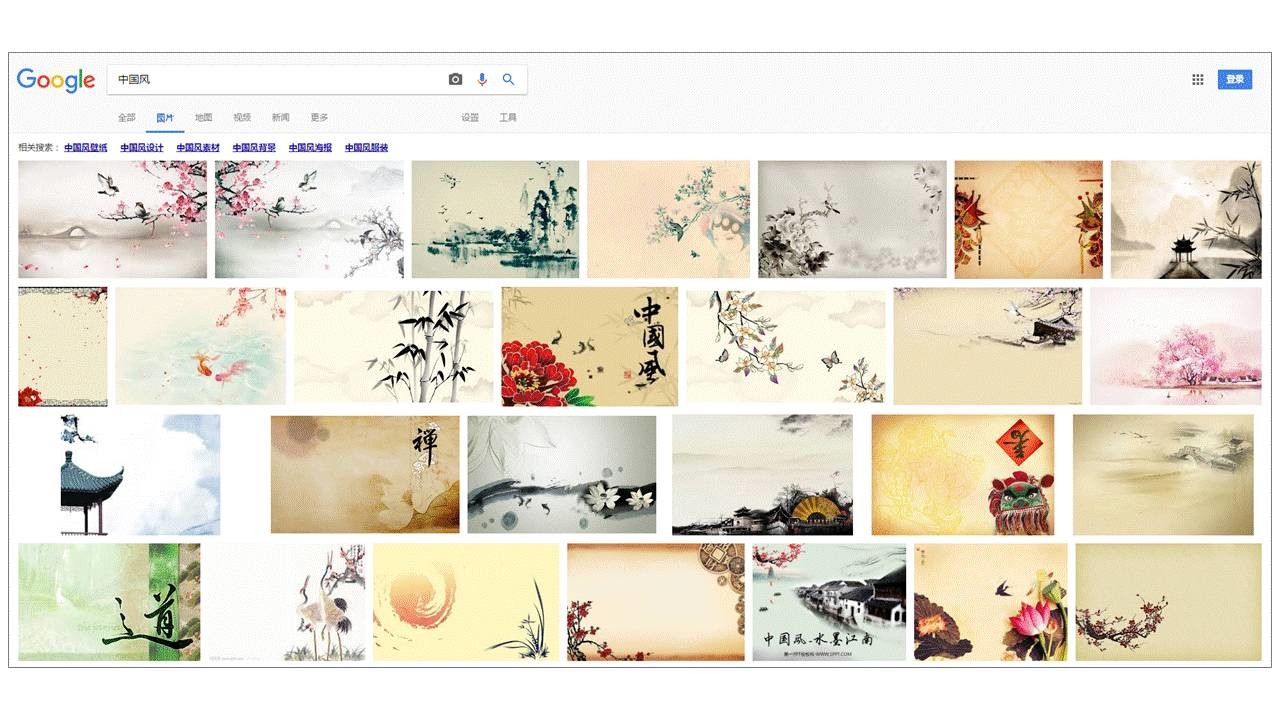This screenshot has width=1280, height=720.
Task: Click the 中国风海报 related search link
Action: (x=310, y=148)
